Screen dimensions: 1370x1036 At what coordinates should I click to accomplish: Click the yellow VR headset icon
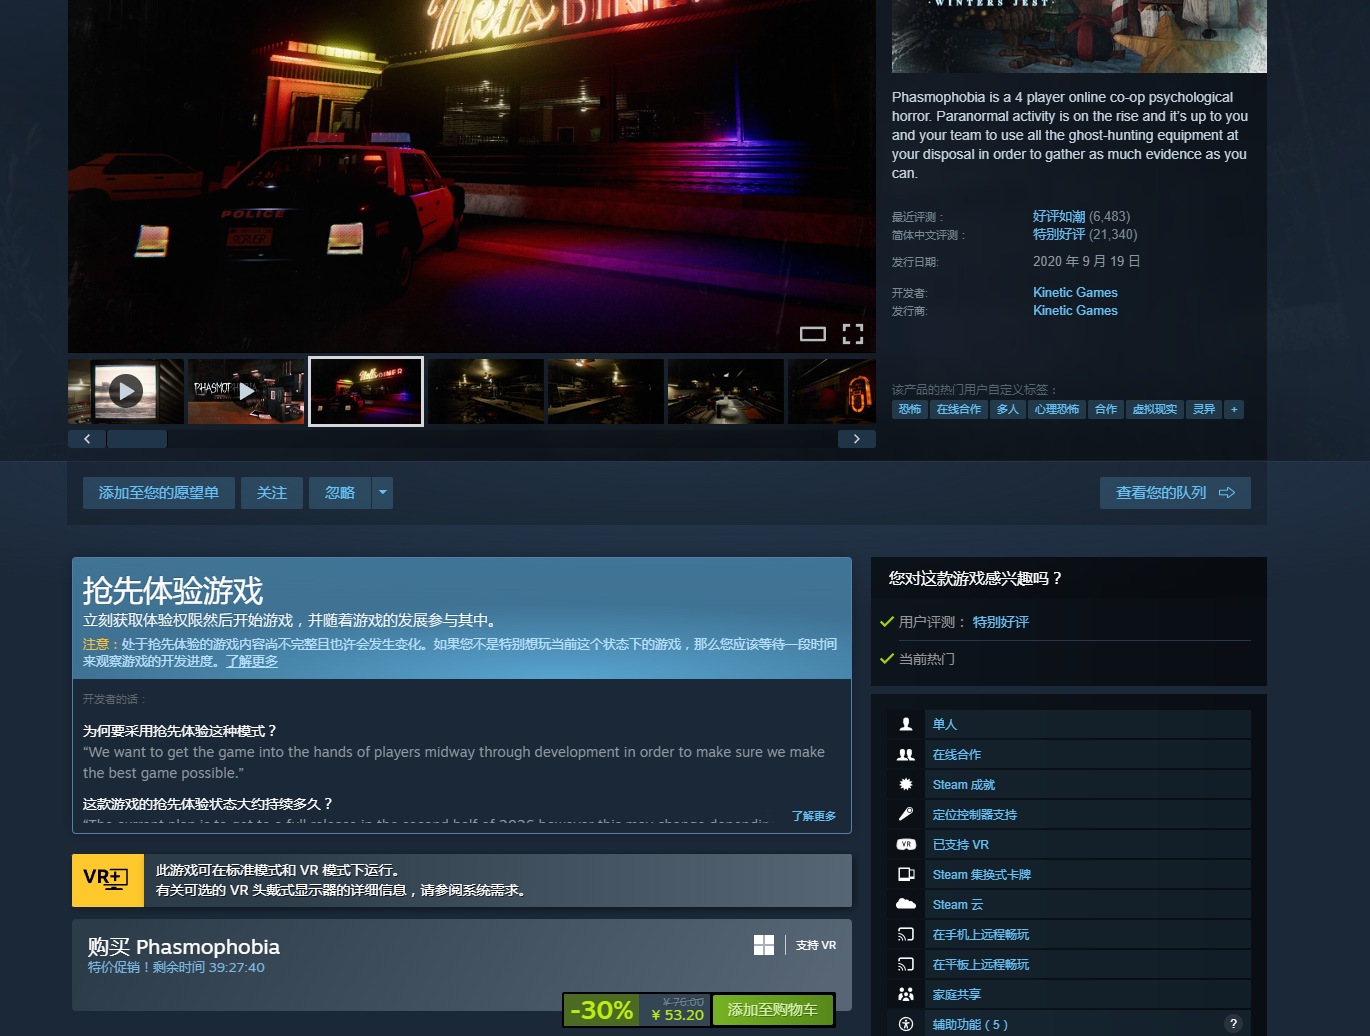coord(108,880)
